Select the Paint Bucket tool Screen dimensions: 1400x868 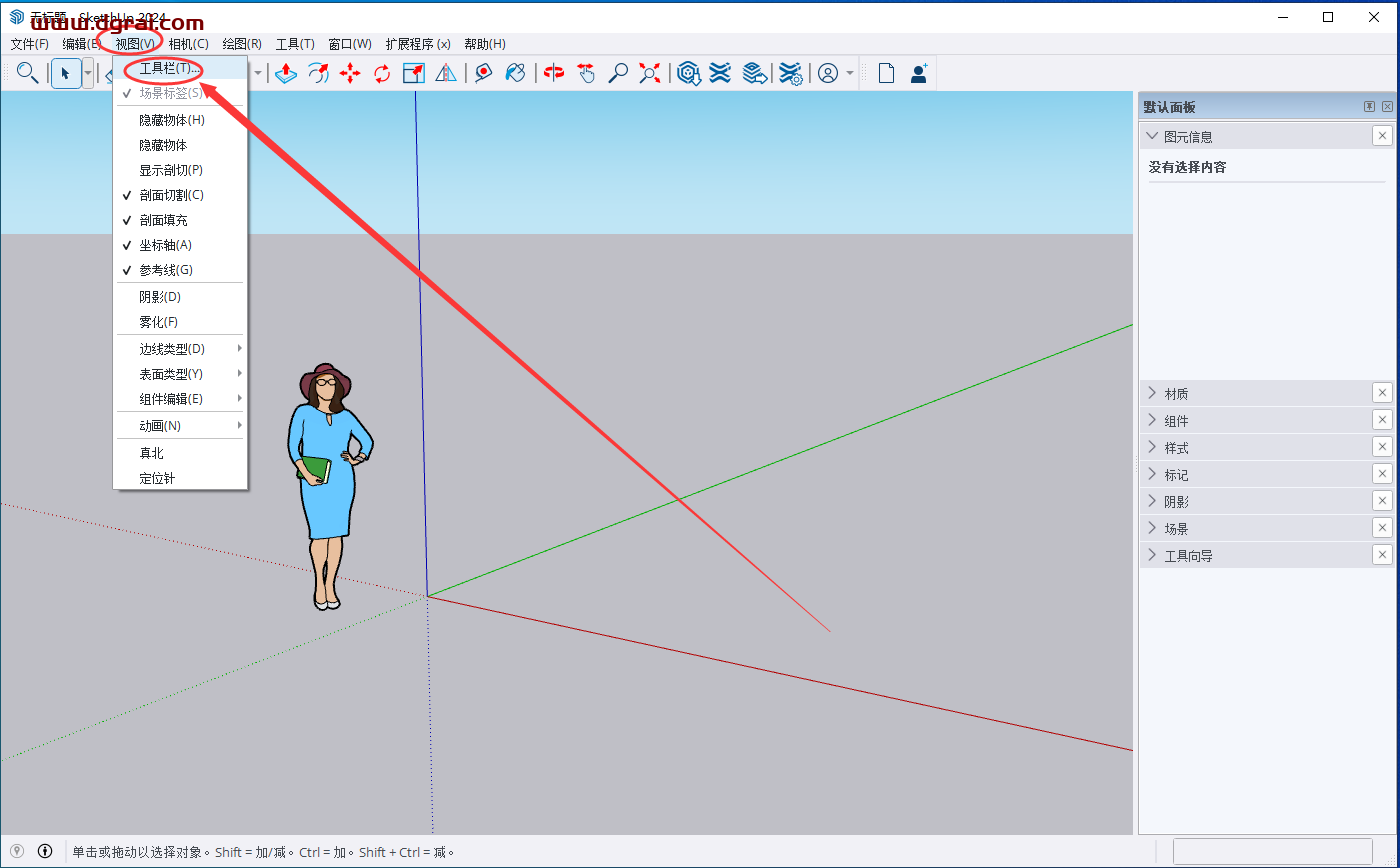(516, 73)
